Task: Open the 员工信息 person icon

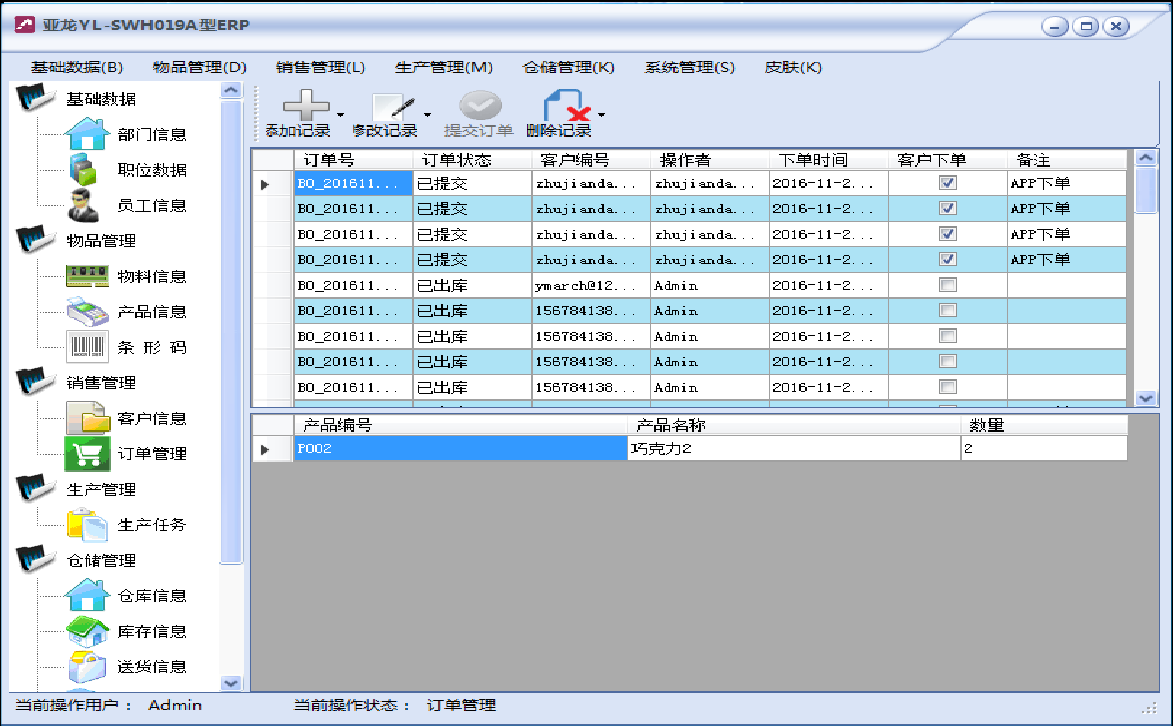Action: (83, 205)
